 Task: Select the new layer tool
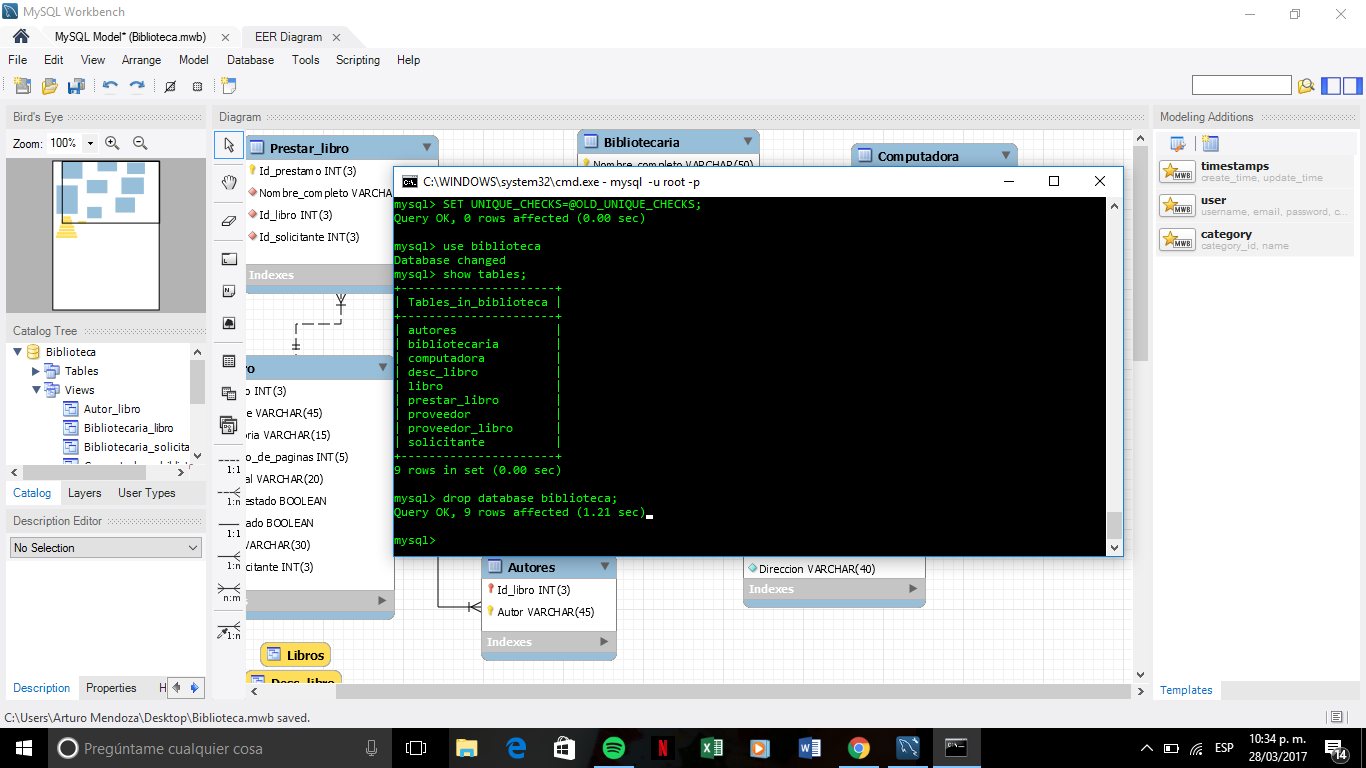point(229,258)
